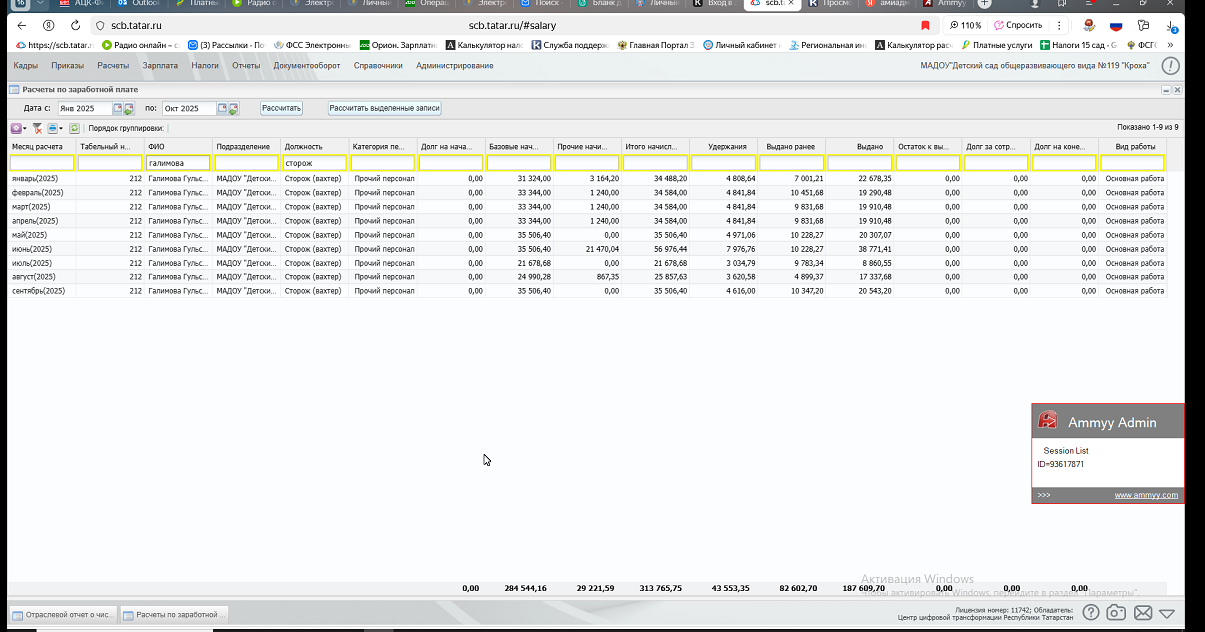
Task: Click the Подразделение filter field
Action: 246,163
